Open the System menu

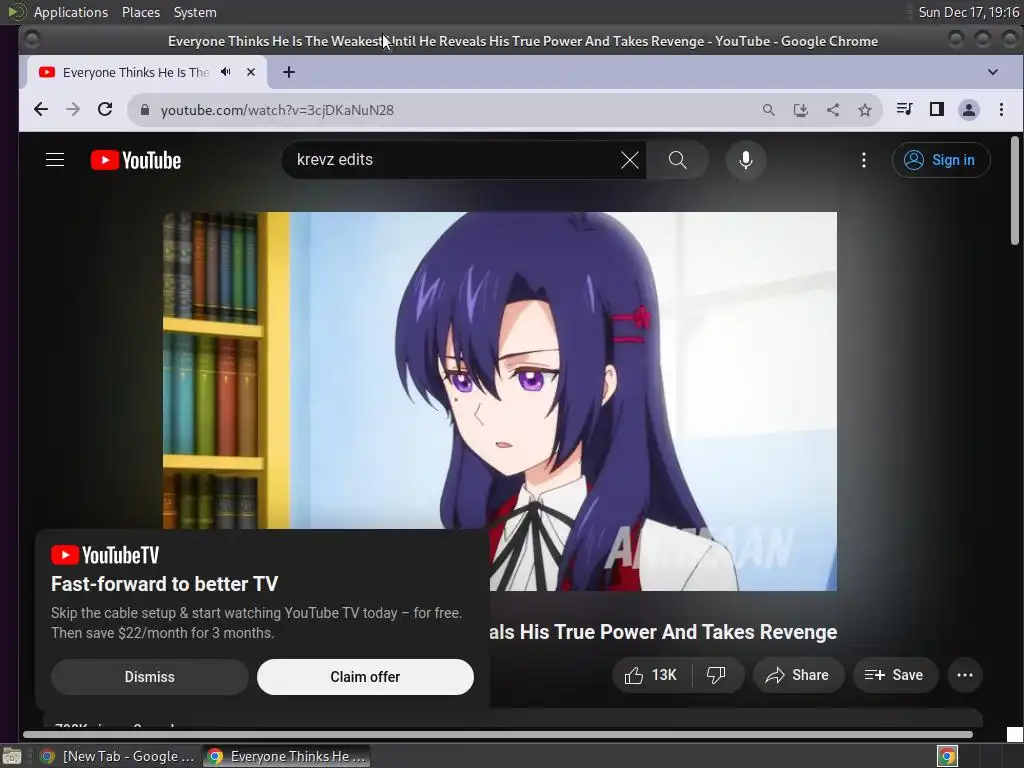click(x=195, y=12)
